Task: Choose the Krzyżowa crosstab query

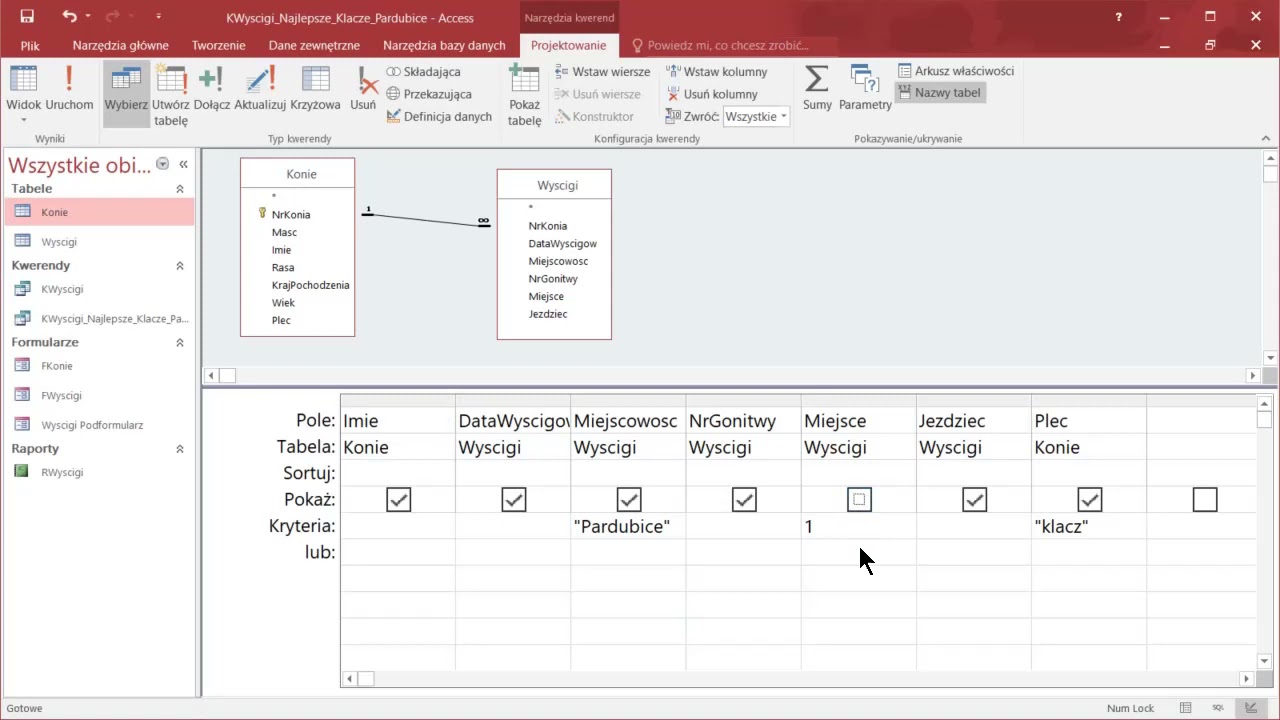Action: 316,90
